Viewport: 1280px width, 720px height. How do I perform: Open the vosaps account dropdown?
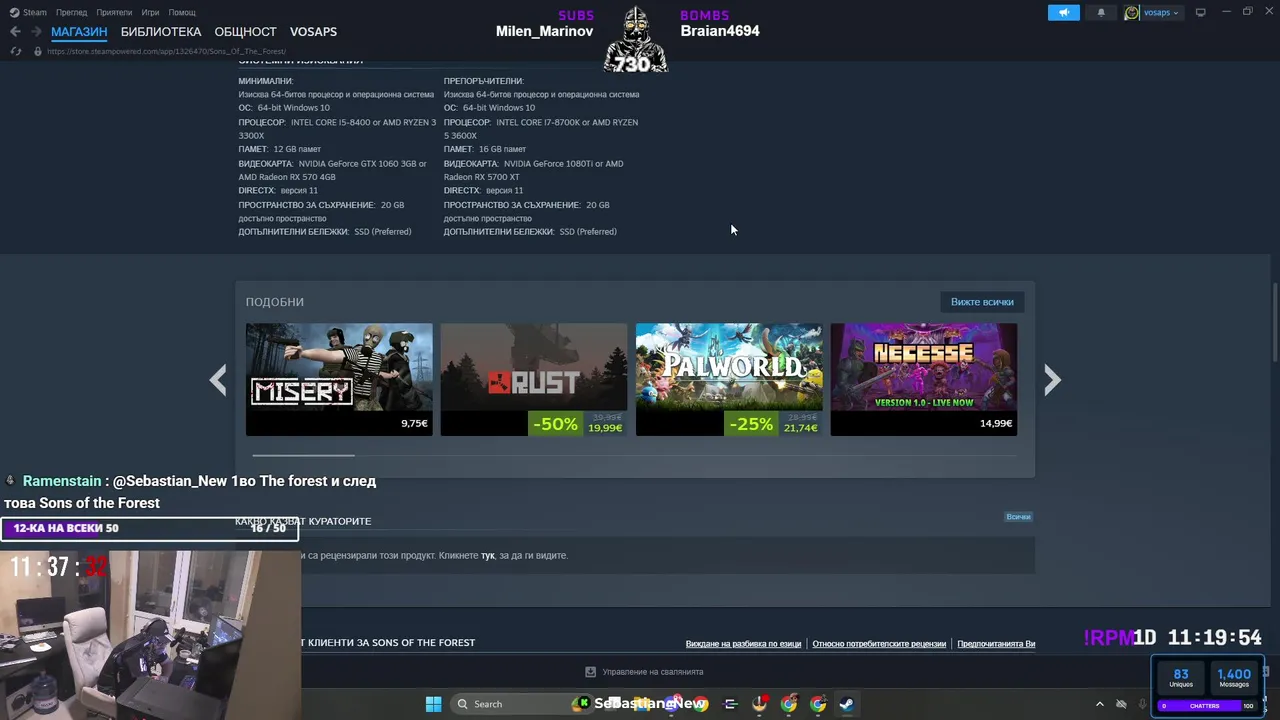pyautogui.click(x=1160, y=12)
